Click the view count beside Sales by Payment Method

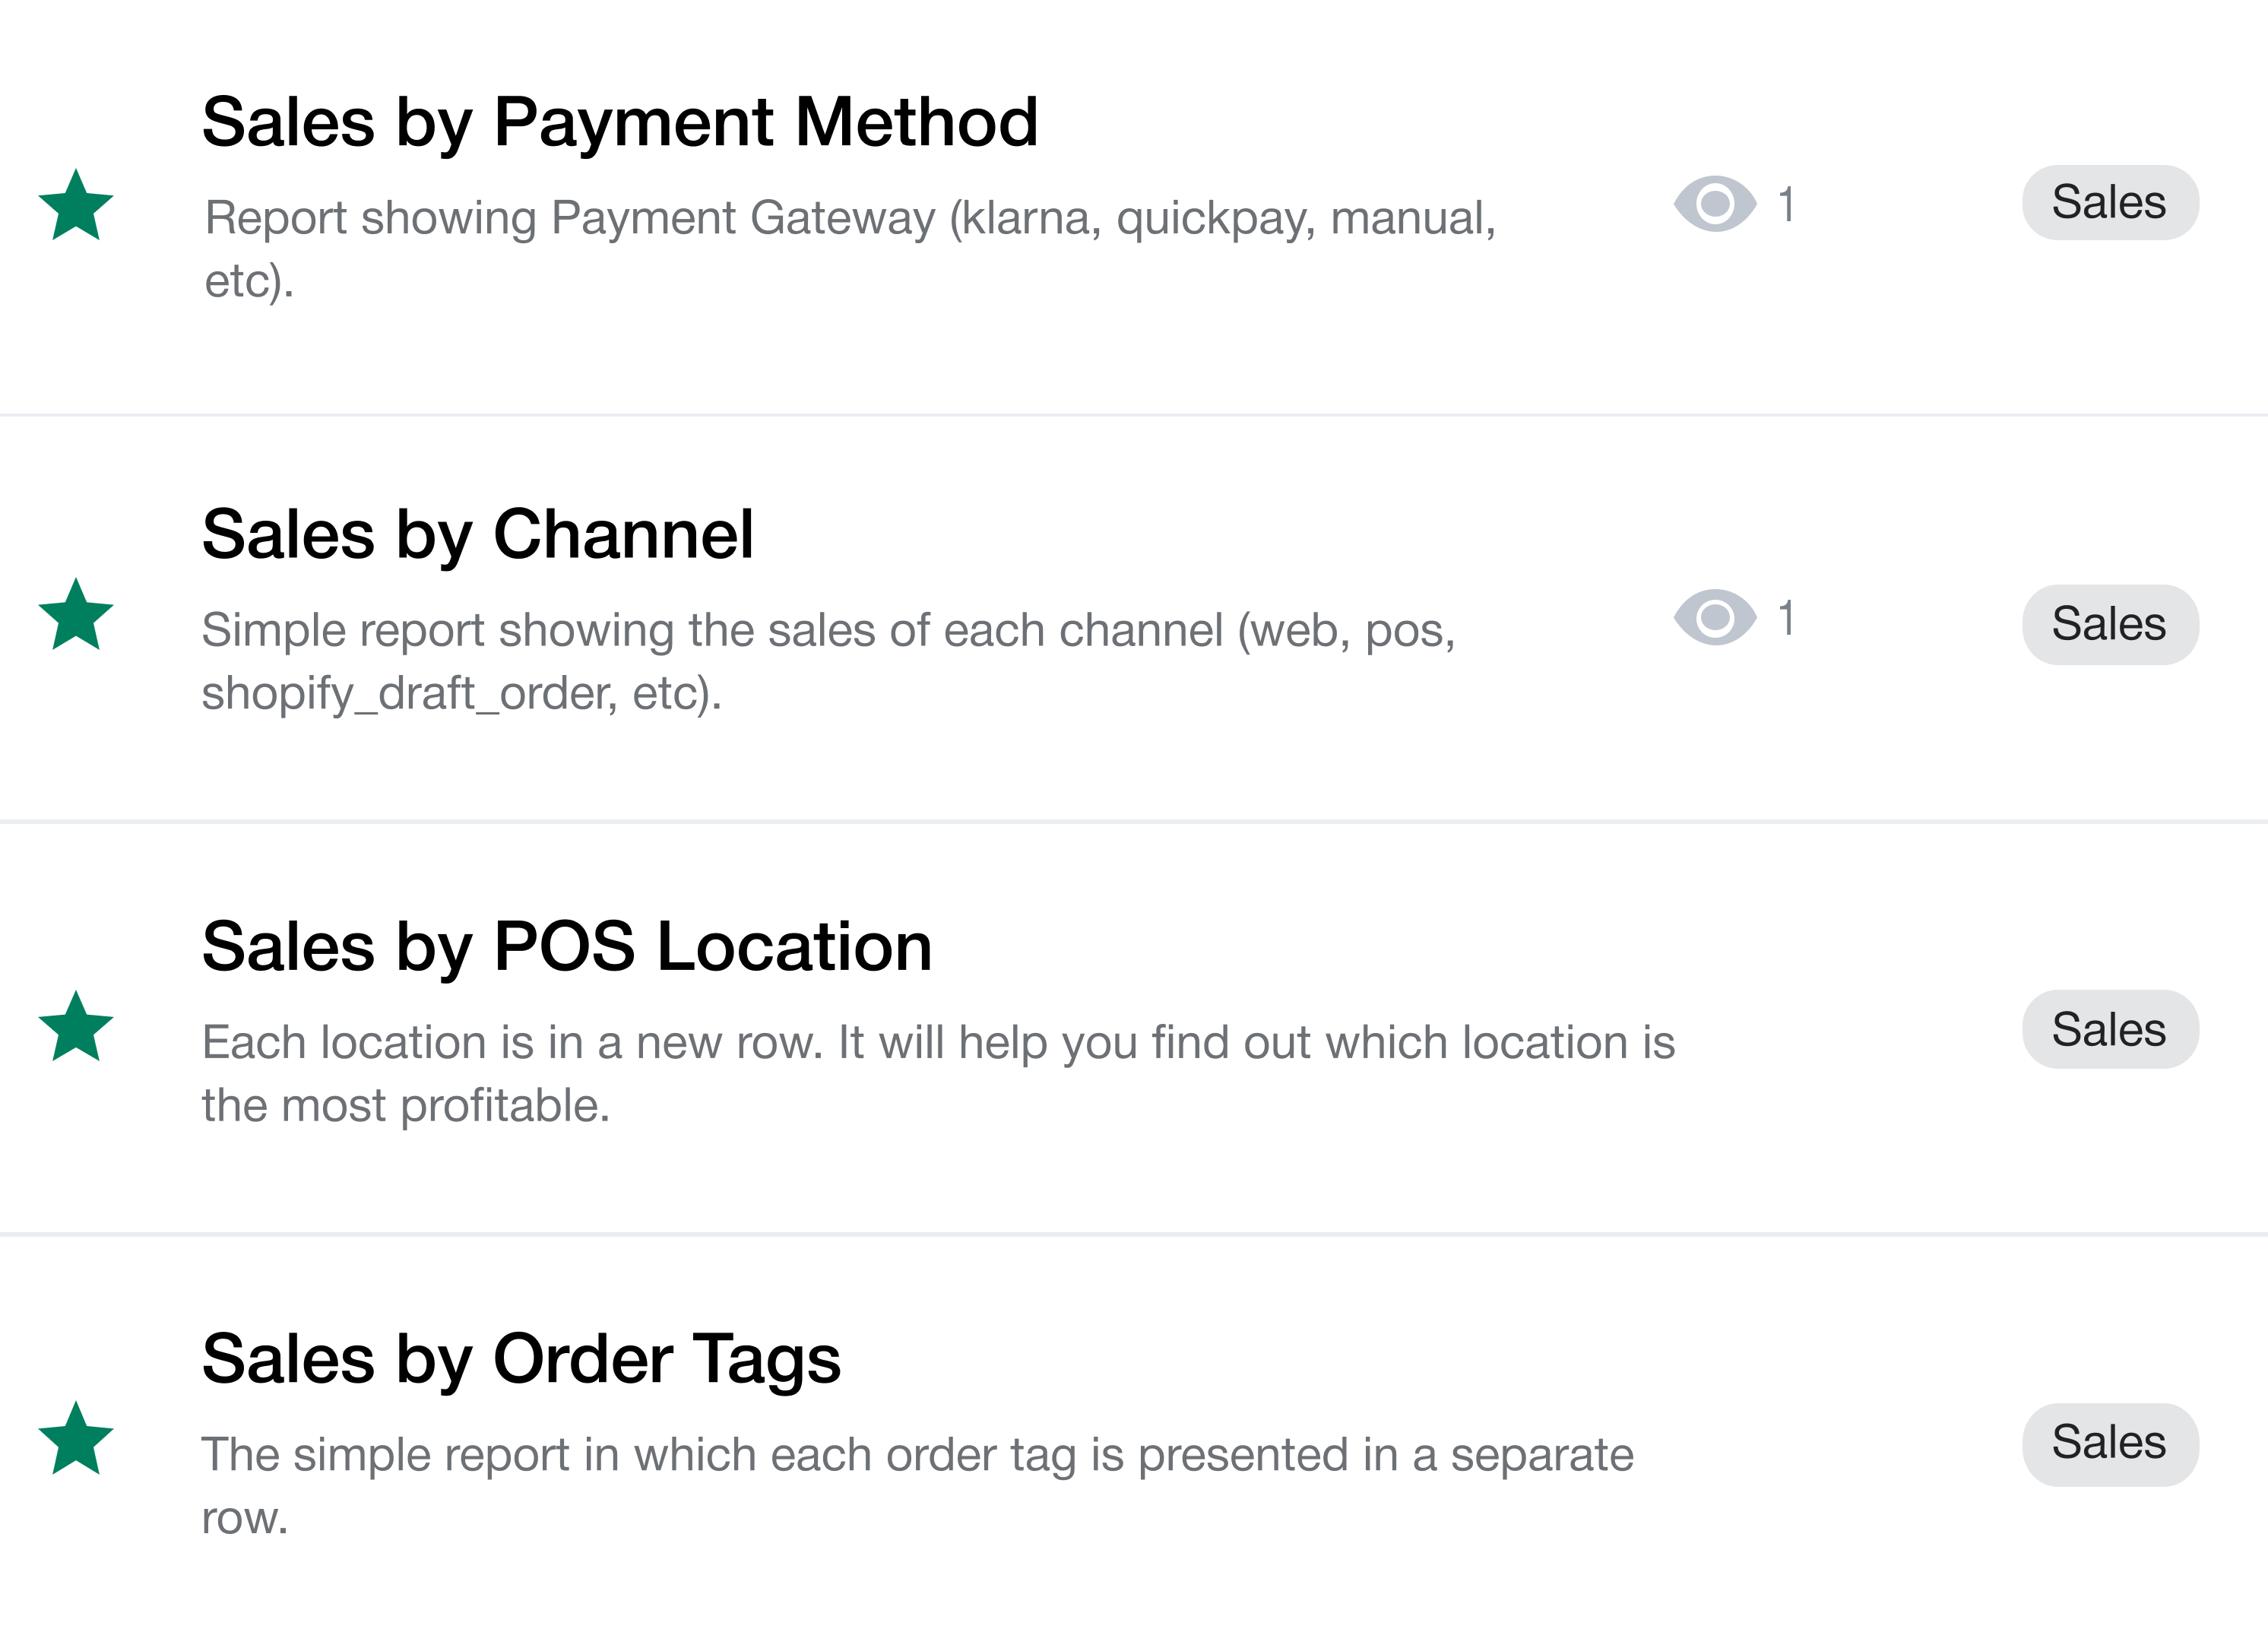(x=1786, y=205)
